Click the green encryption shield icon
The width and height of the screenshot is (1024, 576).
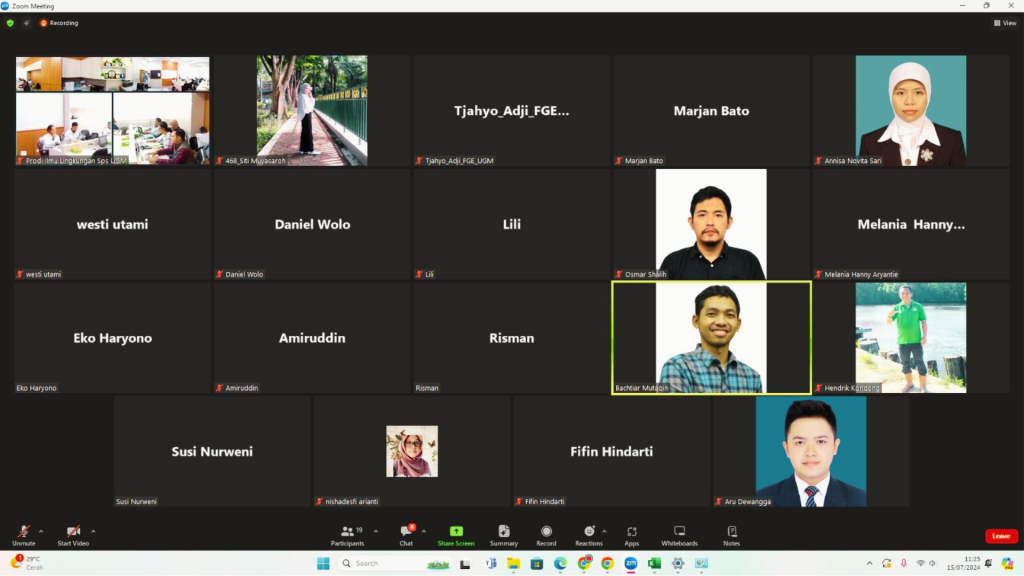pyautogui.click(x=10, y=23)
